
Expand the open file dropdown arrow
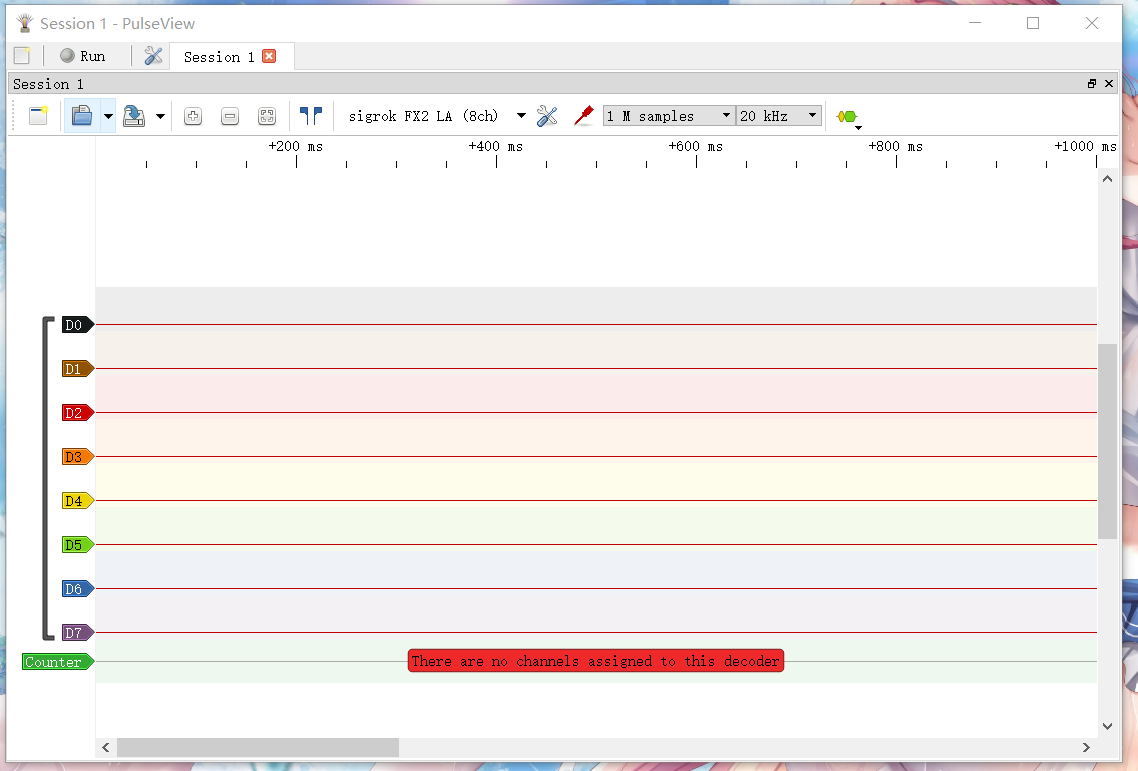[108, 116]
